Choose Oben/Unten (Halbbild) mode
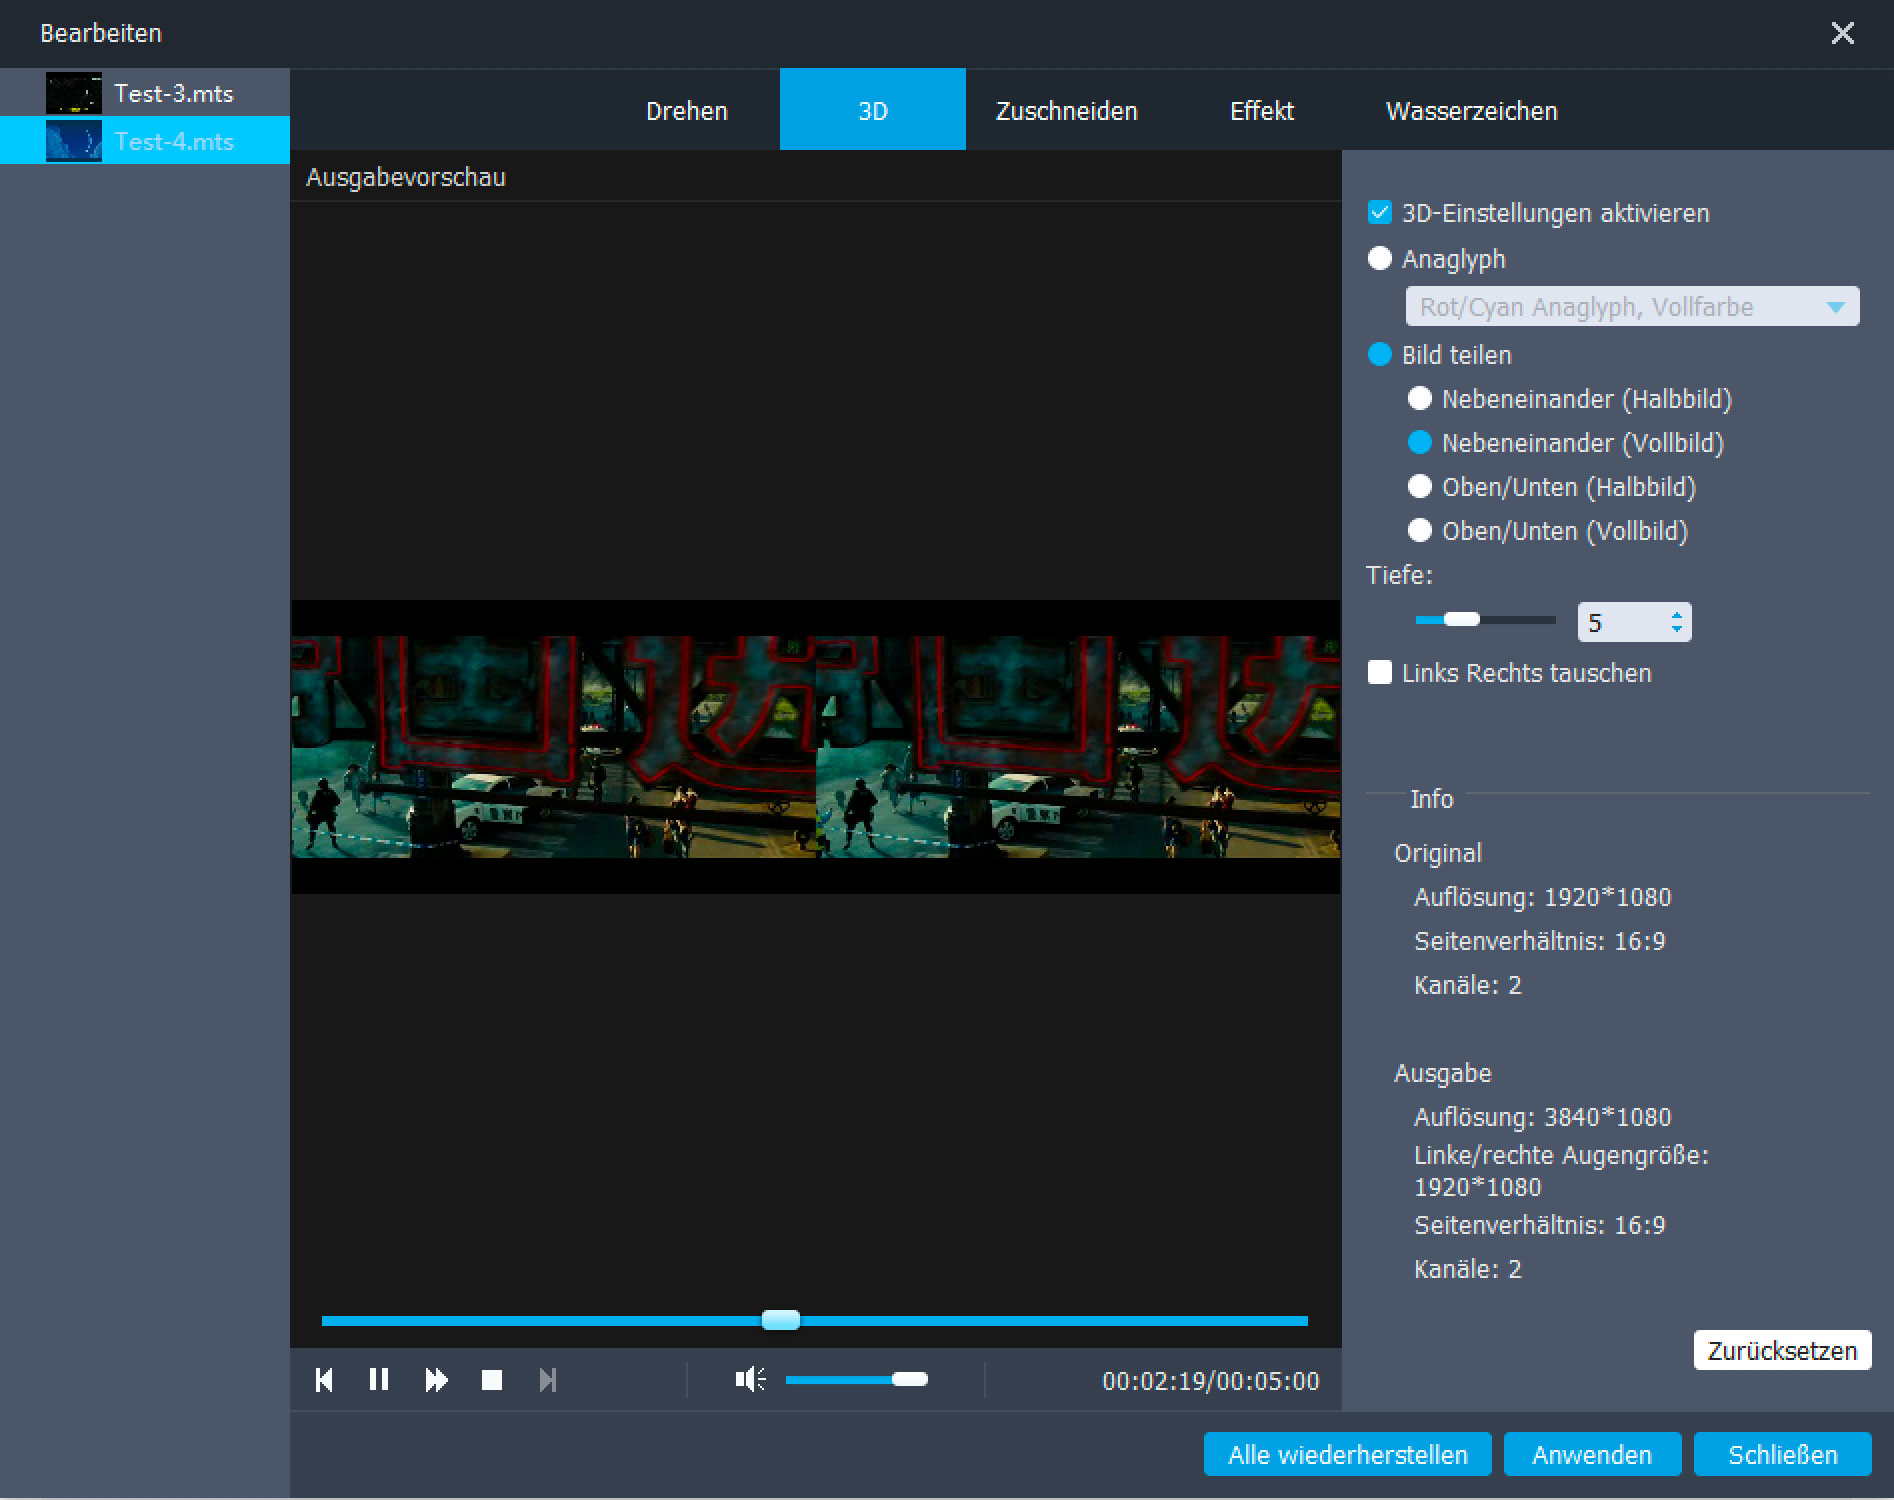Viewport: 1894px width, 1500px height. pyautogui.click(x=1420, y=487)
